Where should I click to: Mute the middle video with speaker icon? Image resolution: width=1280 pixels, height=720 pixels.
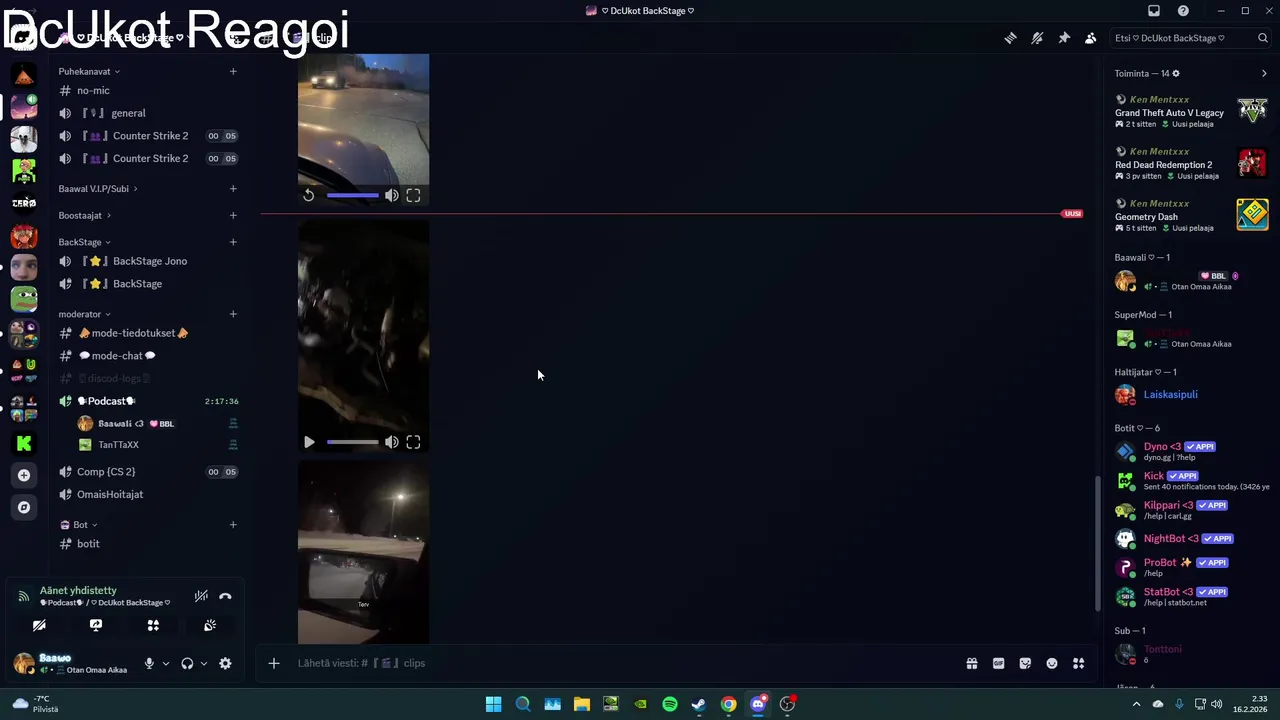391,442
